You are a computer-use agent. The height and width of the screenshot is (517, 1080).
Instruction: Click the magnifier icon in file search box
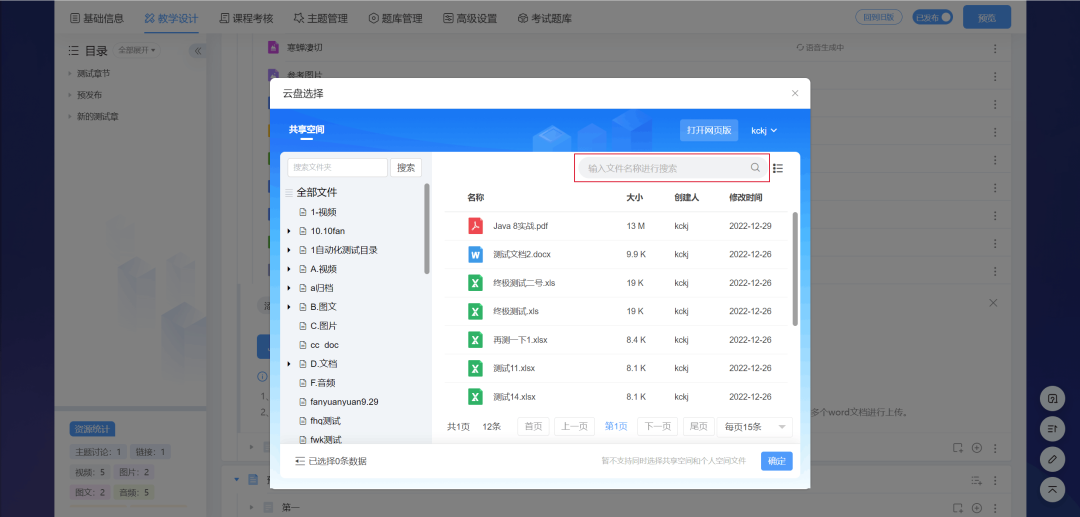(x=755, y=167)
